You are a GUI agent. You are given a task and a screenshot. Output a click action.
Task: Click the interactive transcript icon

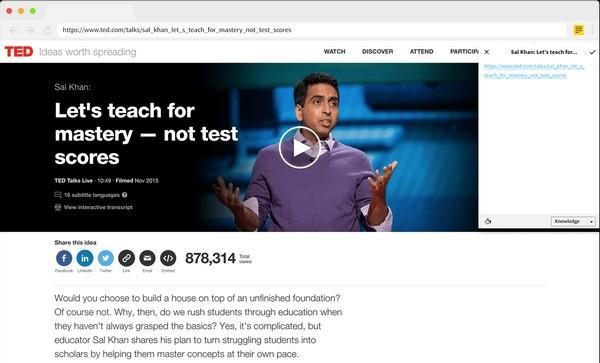pyautogui.click(x=58, y=207)
